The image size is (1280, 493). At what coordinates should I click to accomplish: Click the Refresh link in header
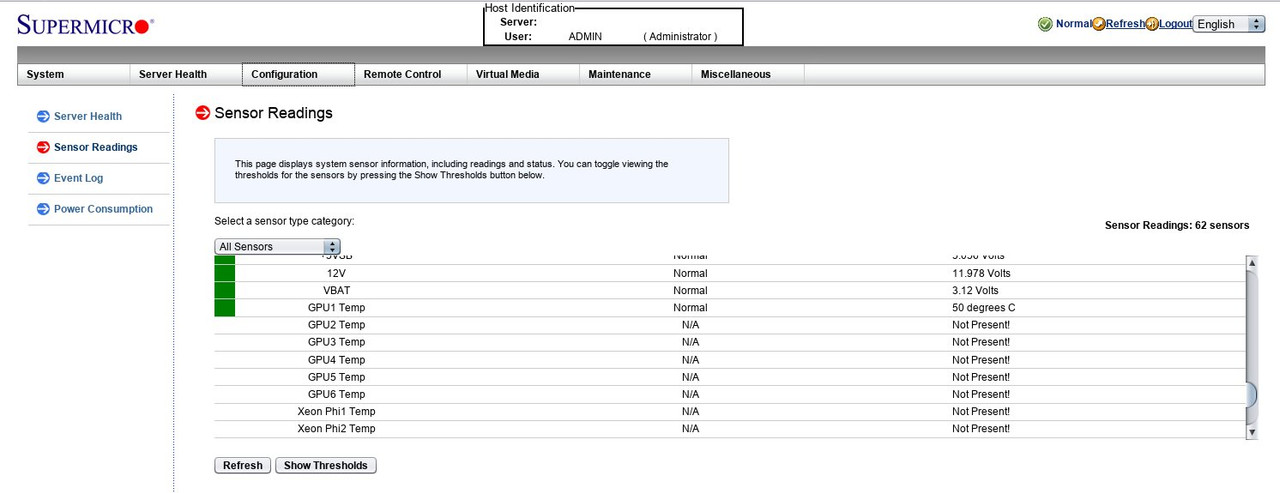click(1125, 24)
